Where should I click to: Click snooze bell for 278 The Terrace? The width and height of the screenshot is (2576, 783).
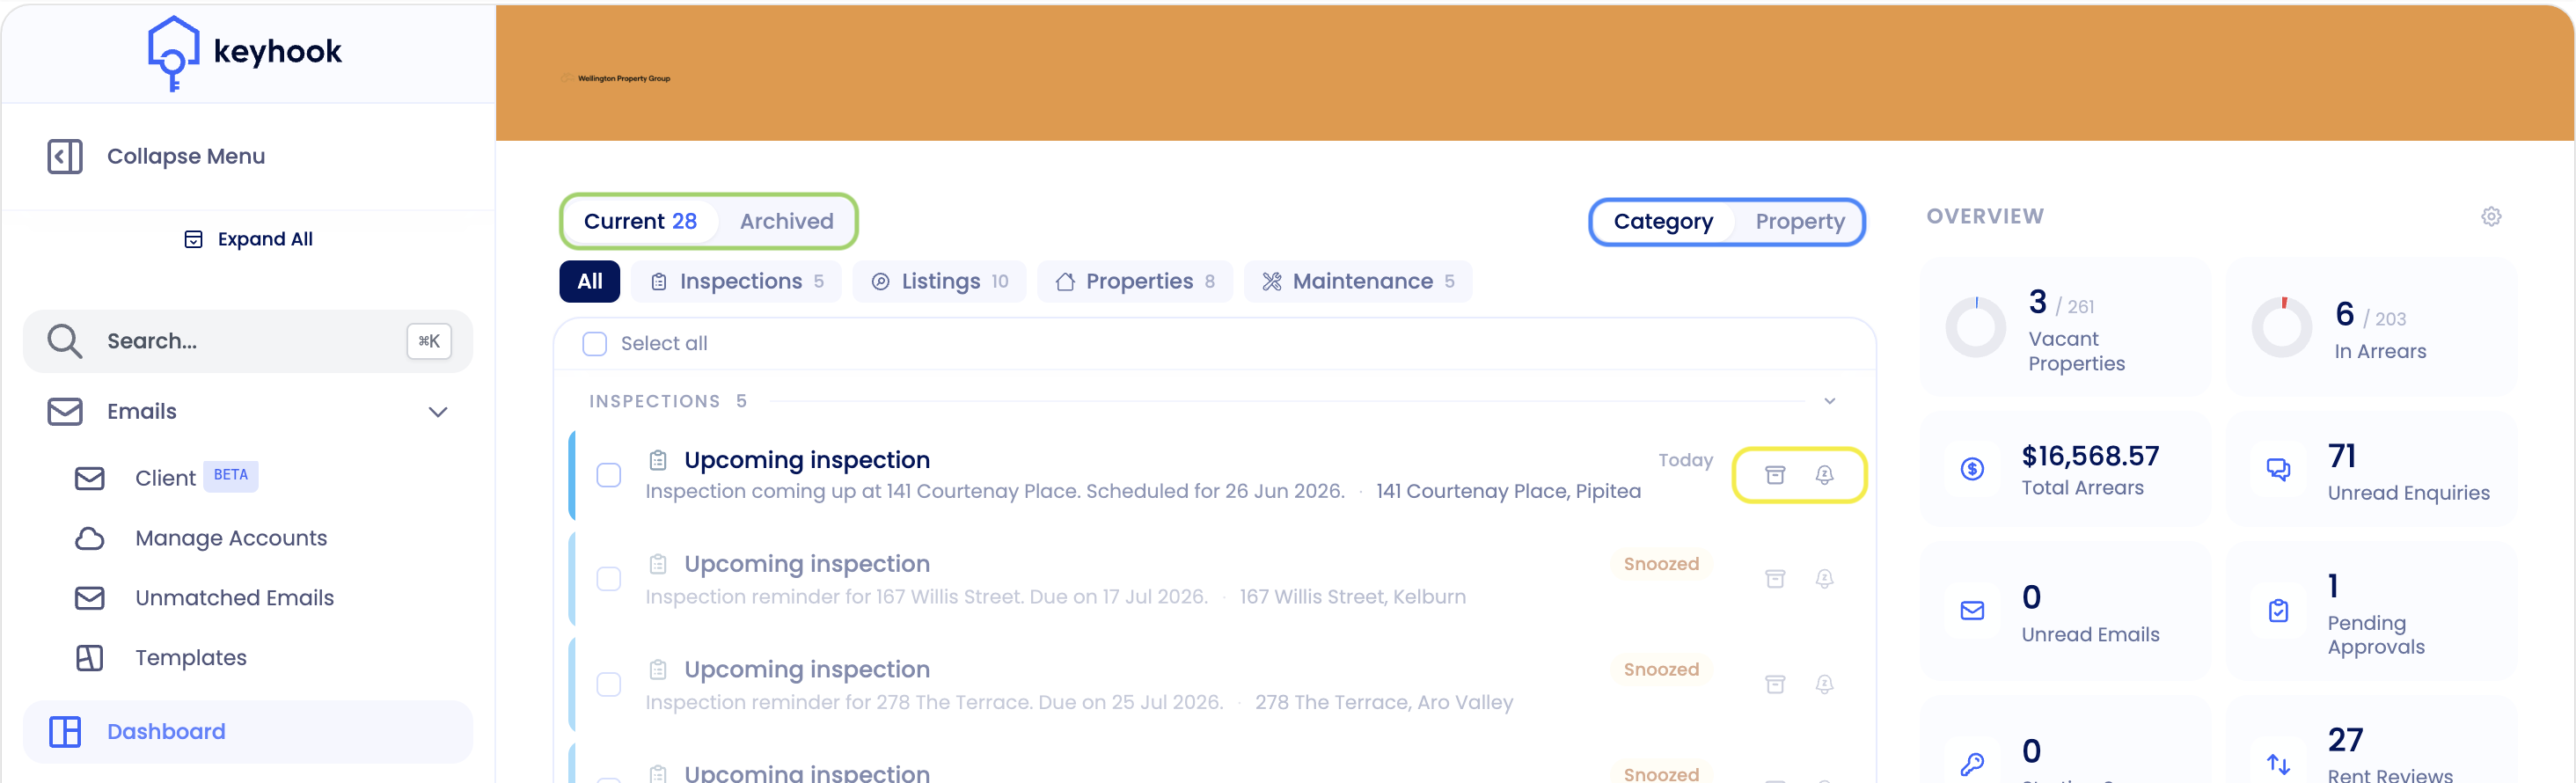1824,685
